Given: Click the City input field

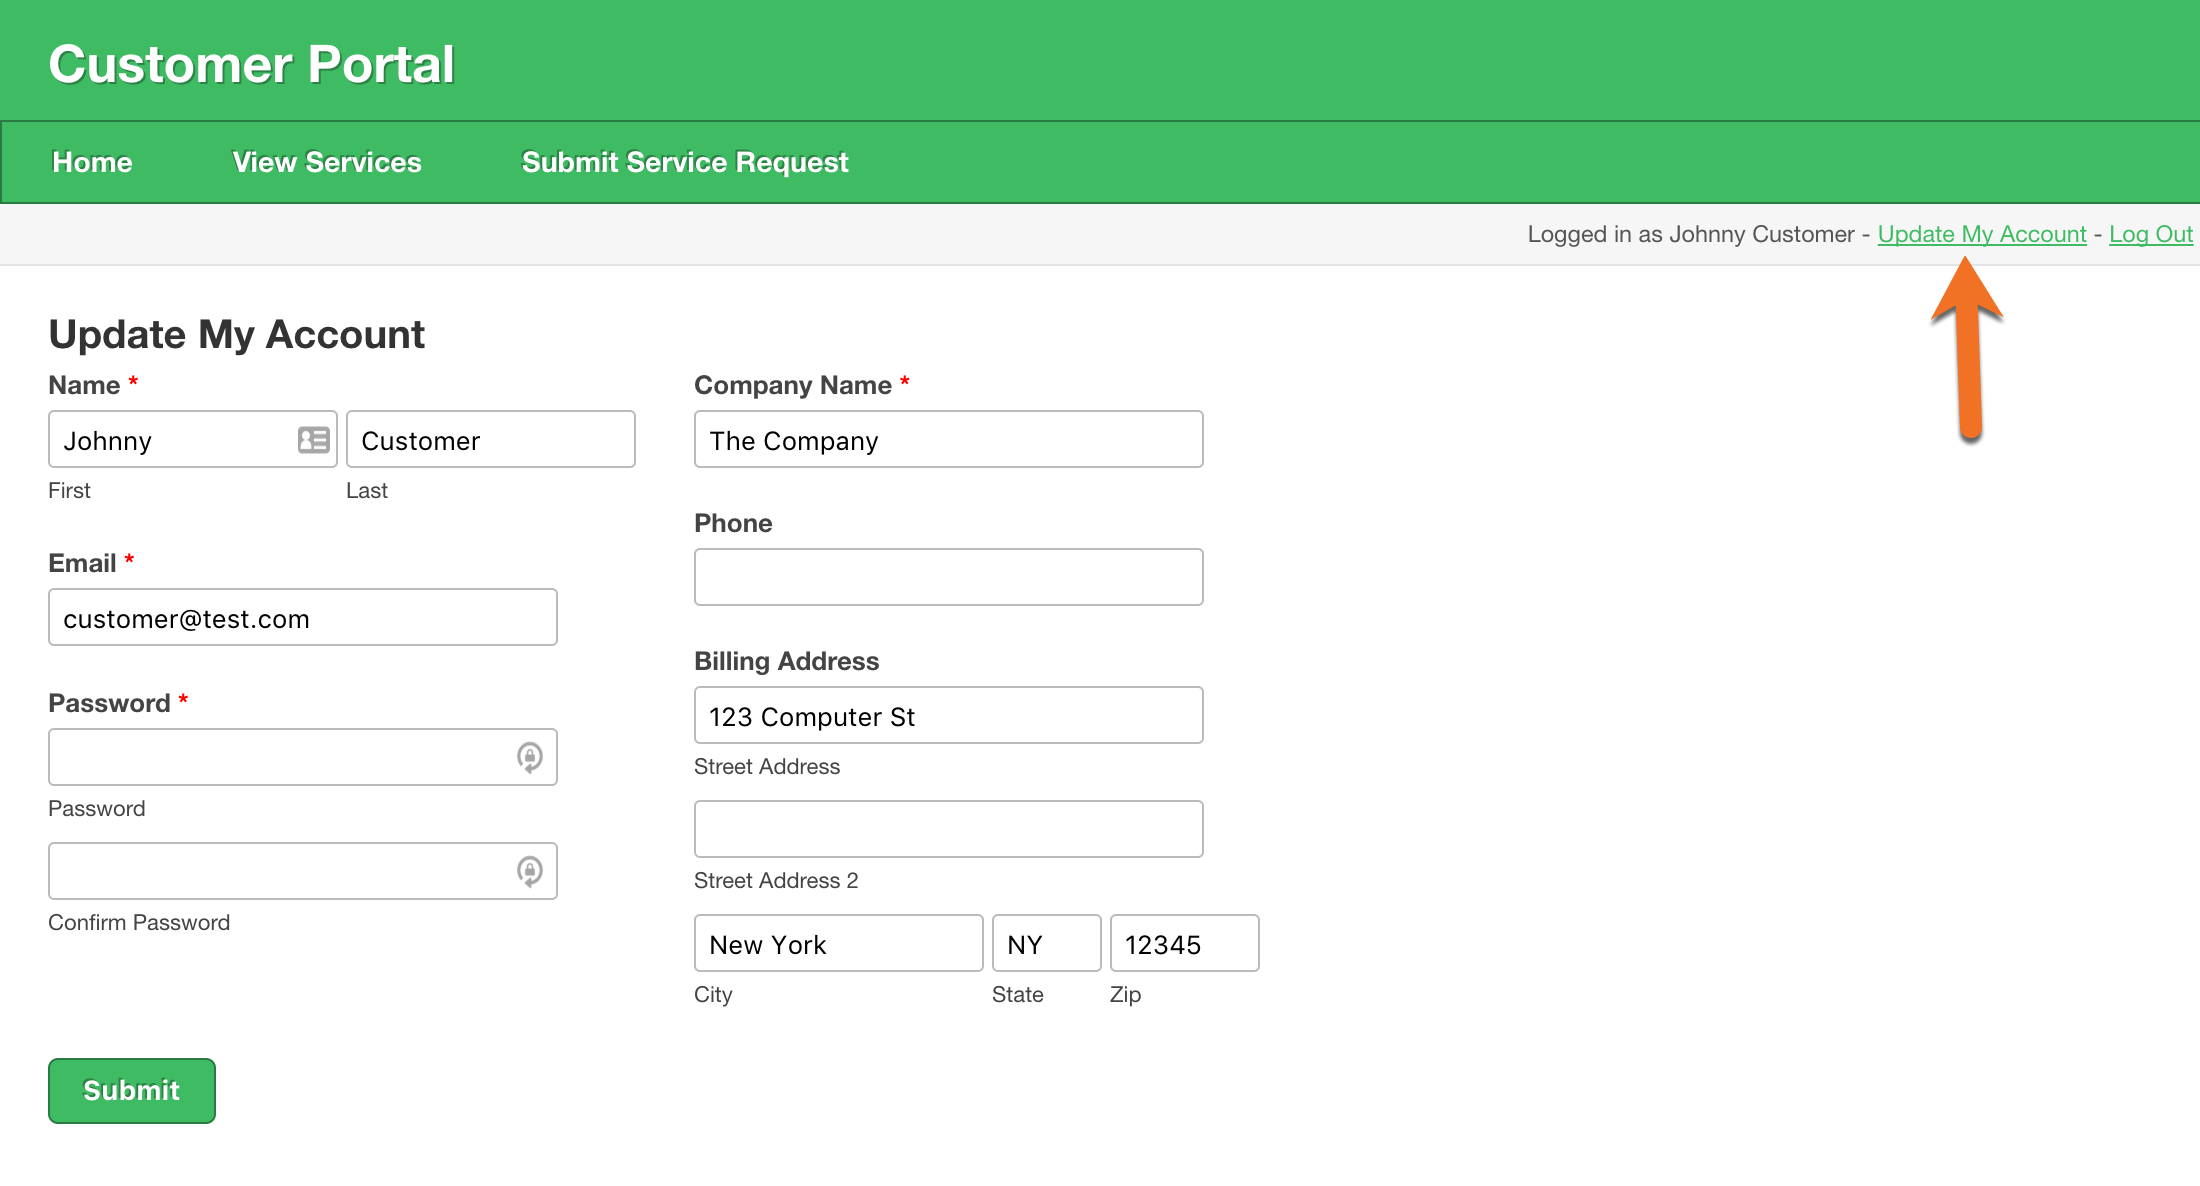Looking at the screenshot, I should (x=836, y=944).
